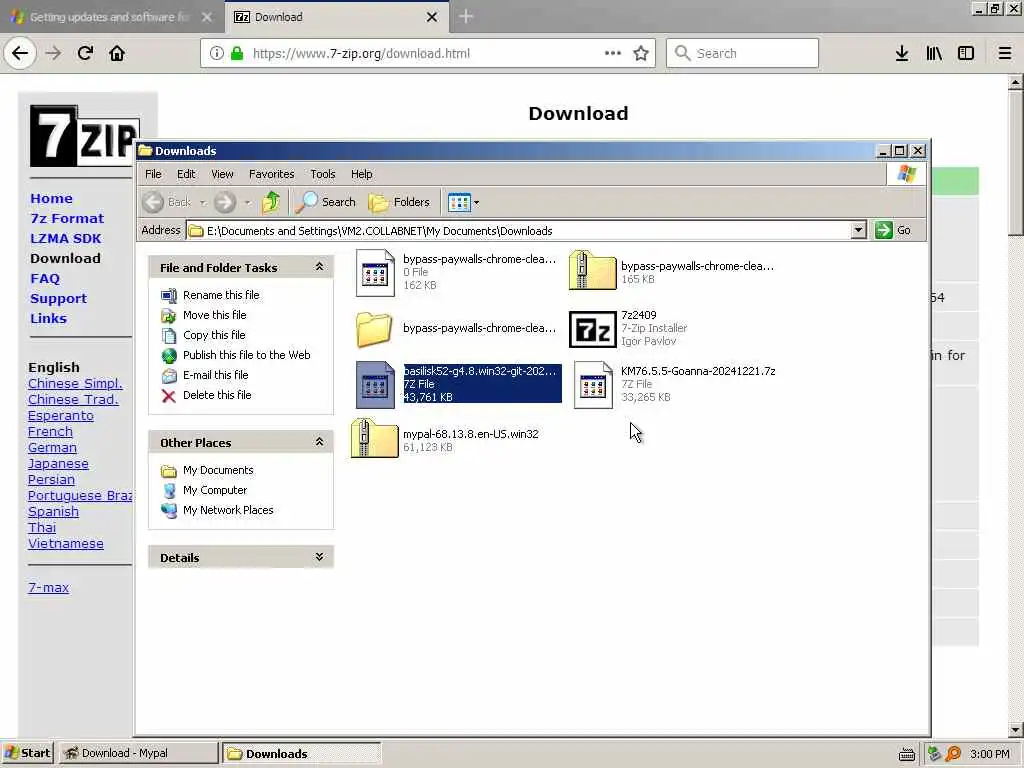This screenshot has width=1024, height=768.
Task: Go to My Documents in Other Places
Action: pyautogui.click(x=217, y=470)
